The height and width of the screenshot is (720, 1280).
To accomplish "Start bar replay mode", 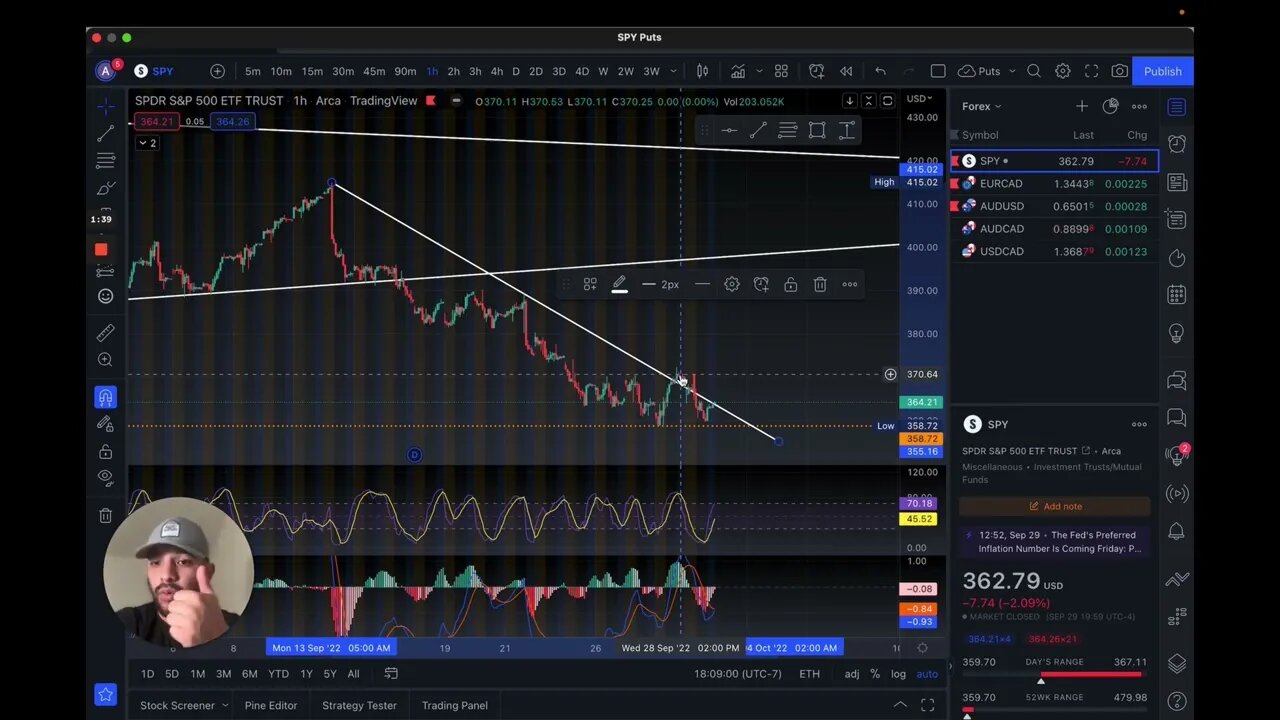I will pyautogui.click(x=846, y=71).
